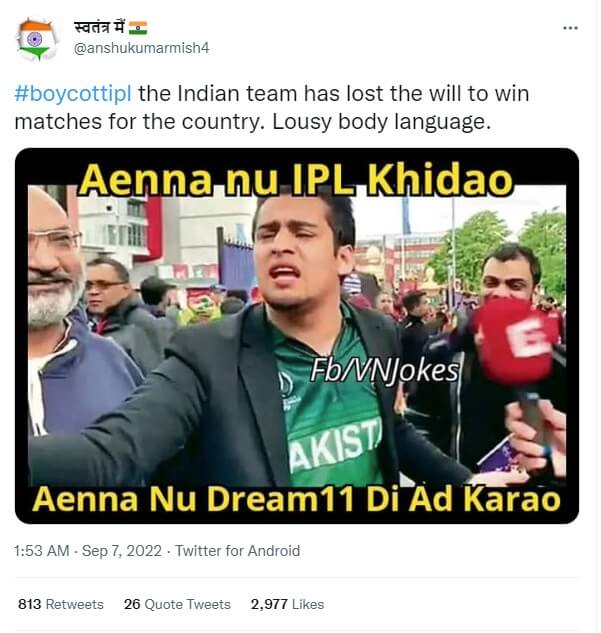The height and width of the screenshot is (633, 601).
Task: Open the #boycottipl hashtag
Action: point(73,94)
